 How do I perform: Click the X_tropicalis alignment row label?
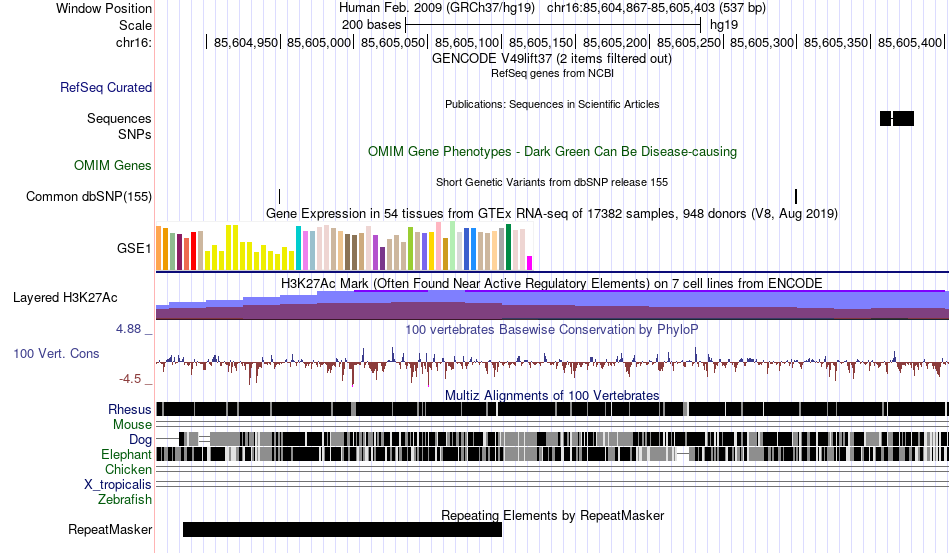point(118,485)
